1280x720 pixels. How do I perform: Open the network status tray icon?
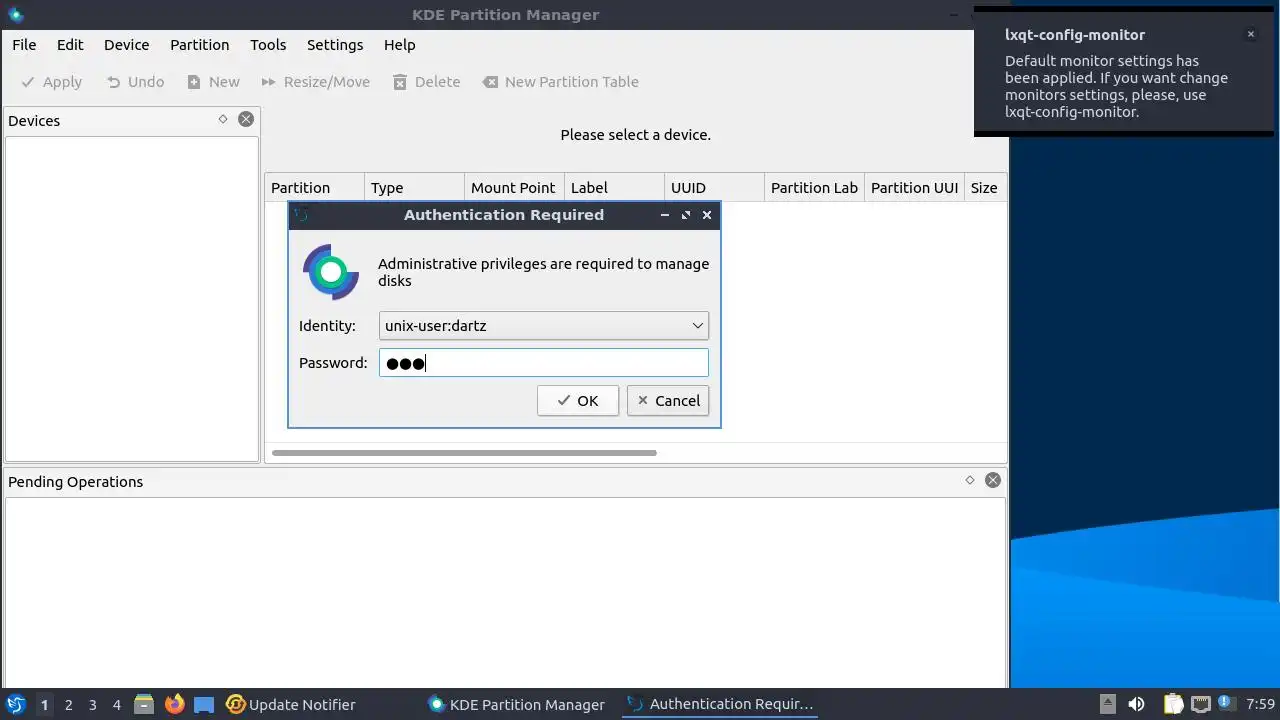point(1201,705)
